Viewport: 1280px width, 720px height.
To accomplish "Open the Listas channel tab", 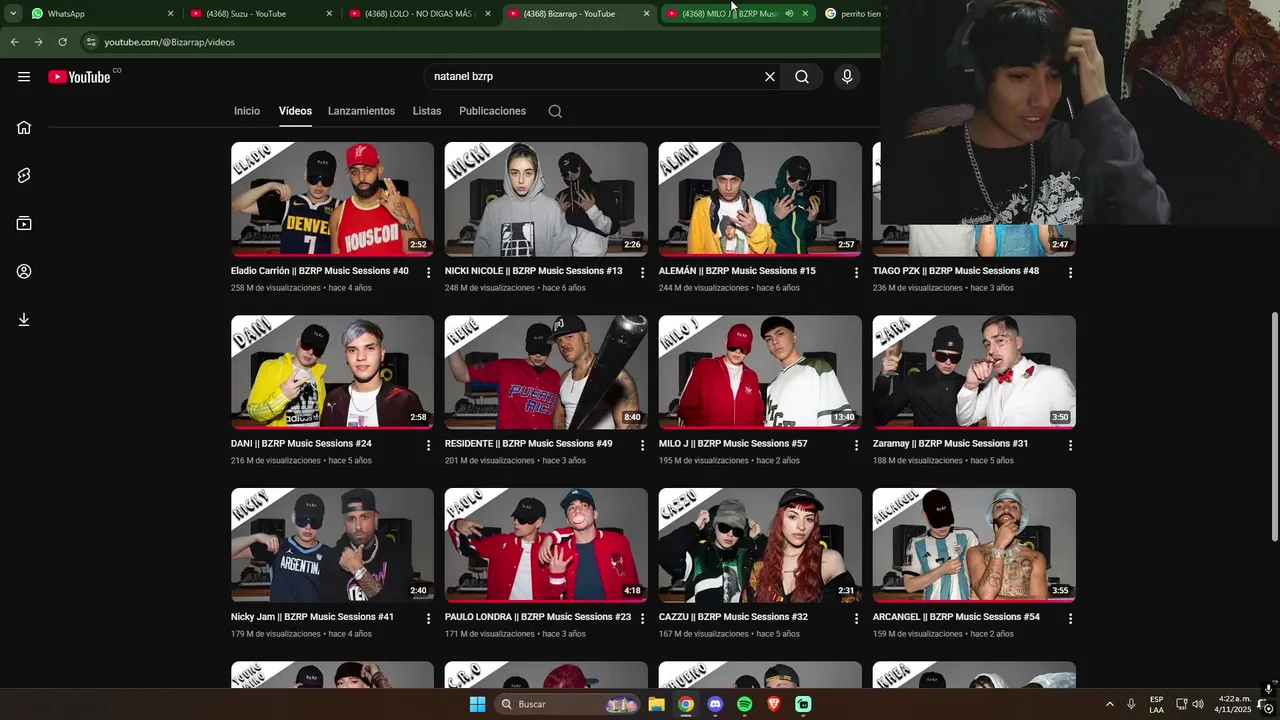I will [x=427, y=111].
